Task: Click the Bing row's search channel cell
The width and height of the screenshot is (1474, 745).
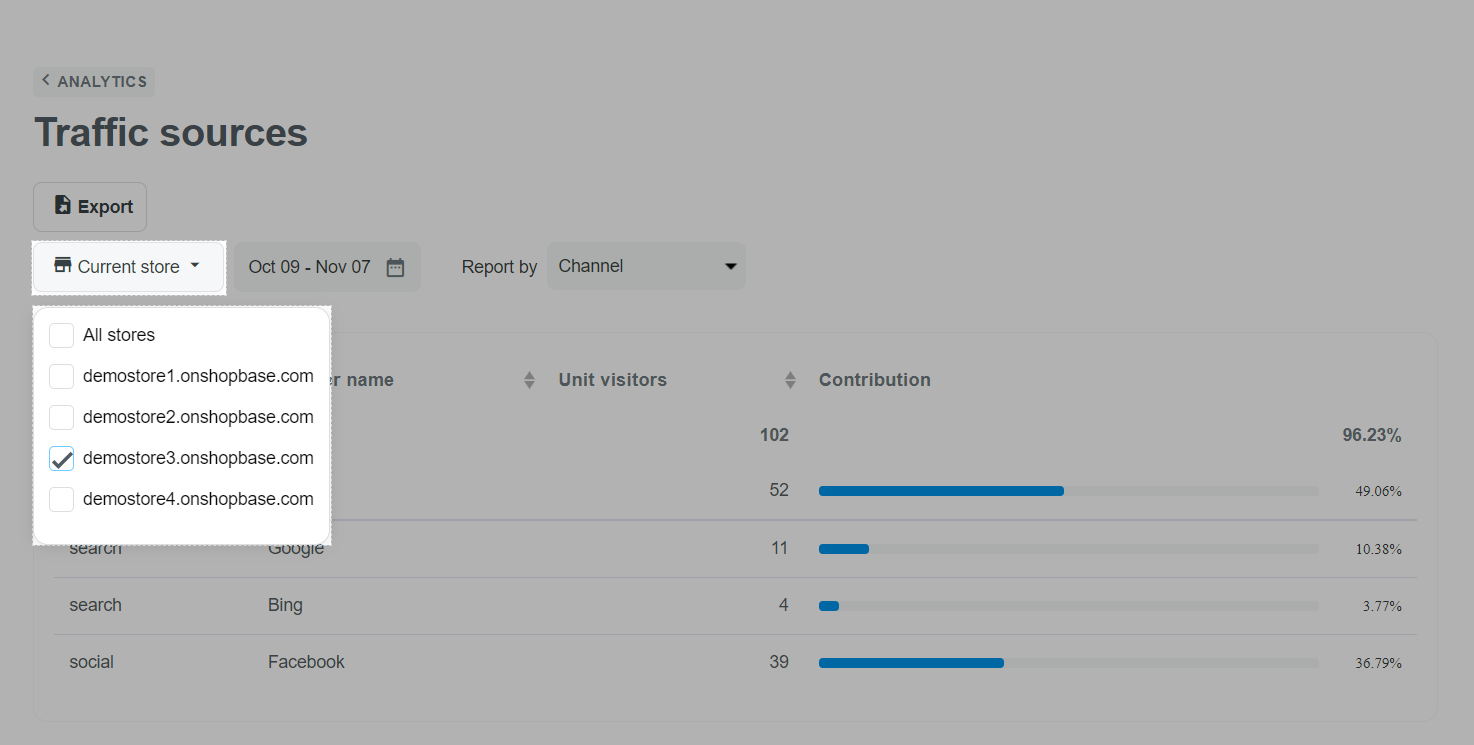Action: [x=96, y=605]
